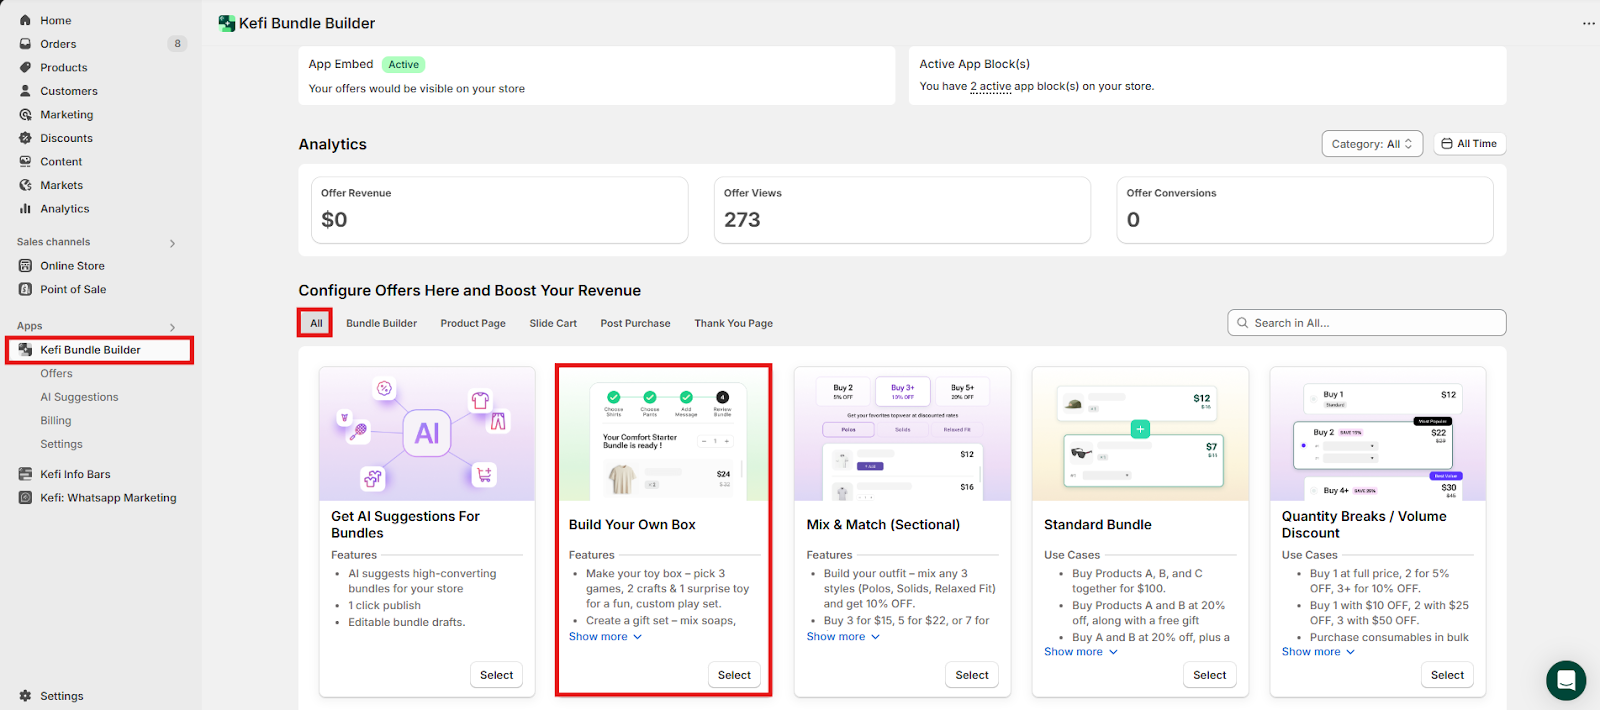
Task: Click the Discounts icon in sidebar
Action: click(25, 138)
